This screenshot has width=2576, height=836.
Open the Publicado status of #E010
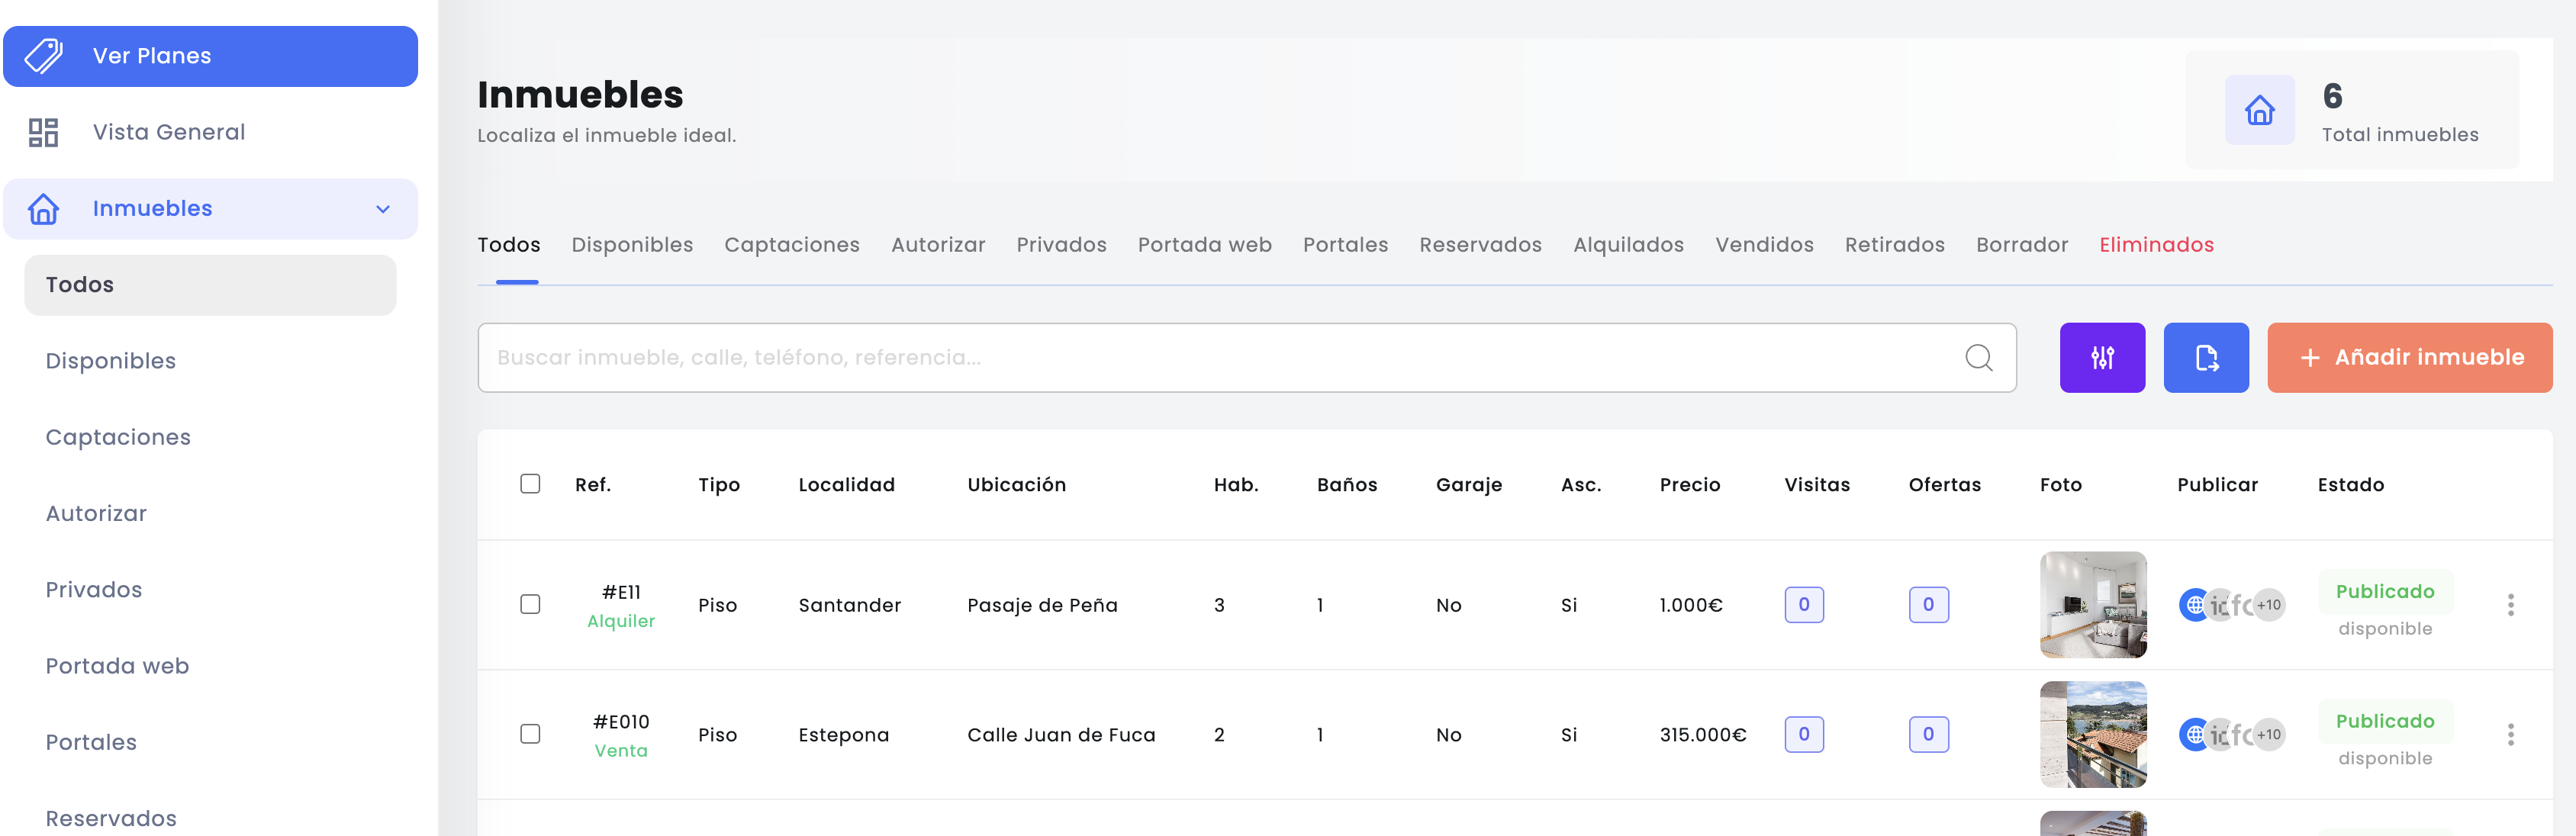tap(2384, 722)
